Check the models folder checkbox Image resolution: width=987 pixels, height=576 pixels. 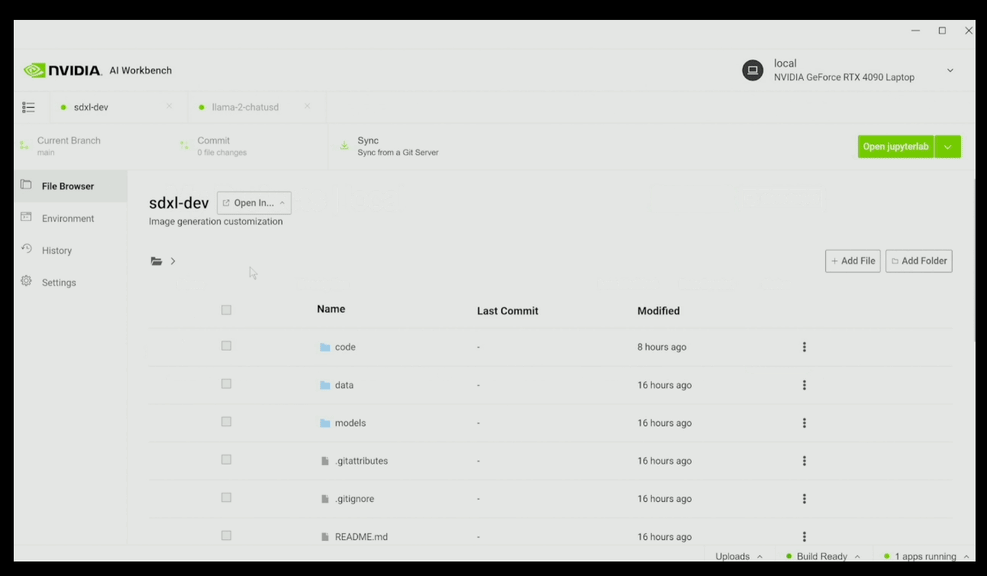tap(226, 422)
